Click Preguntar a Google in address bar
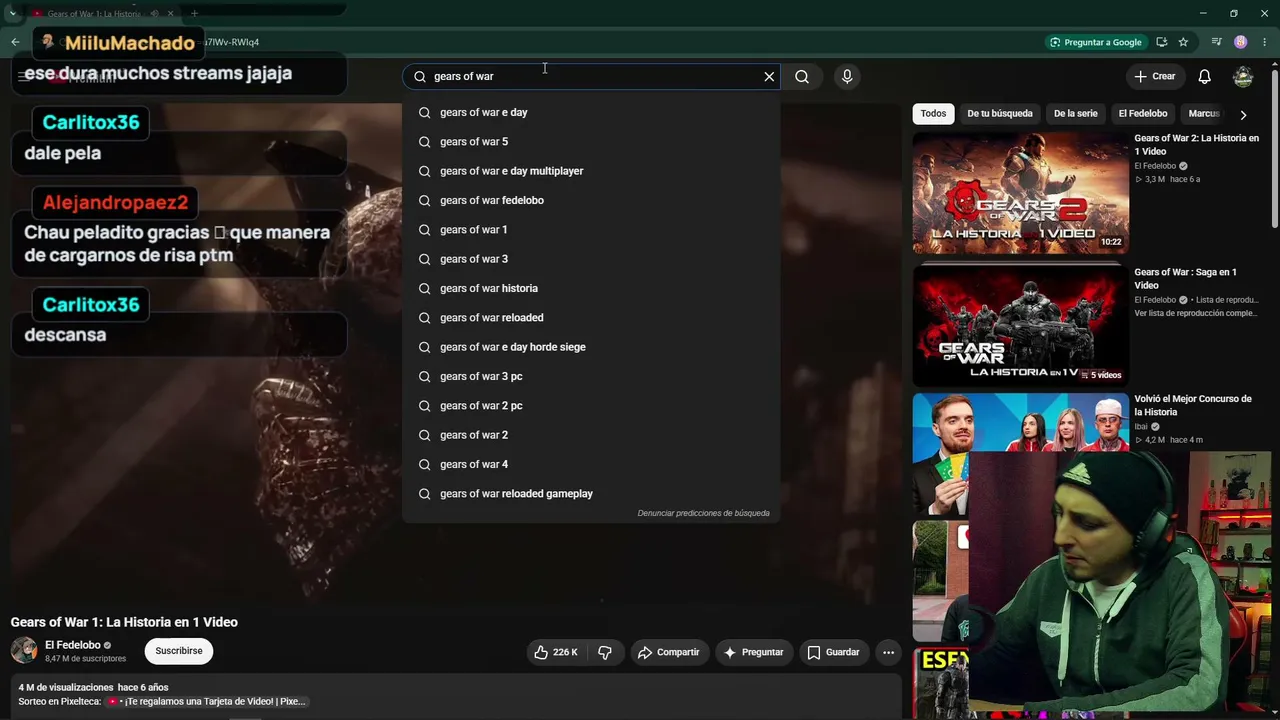Viewport: 1280px width, 720px height. [x=1095, y=42]
